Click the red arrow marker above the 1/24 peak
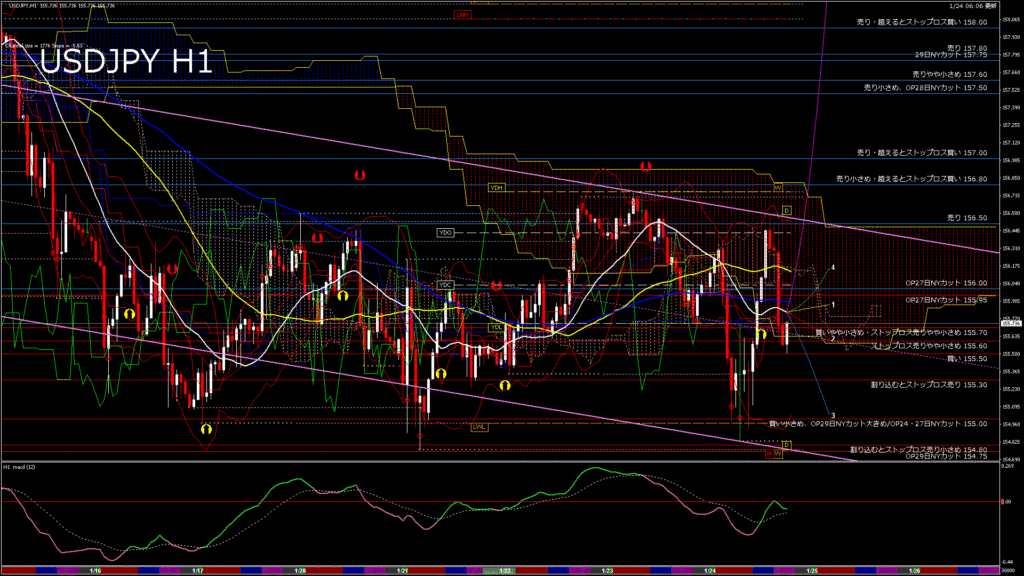Screen dimensions: 1024x576 click(x=646, y=166)
